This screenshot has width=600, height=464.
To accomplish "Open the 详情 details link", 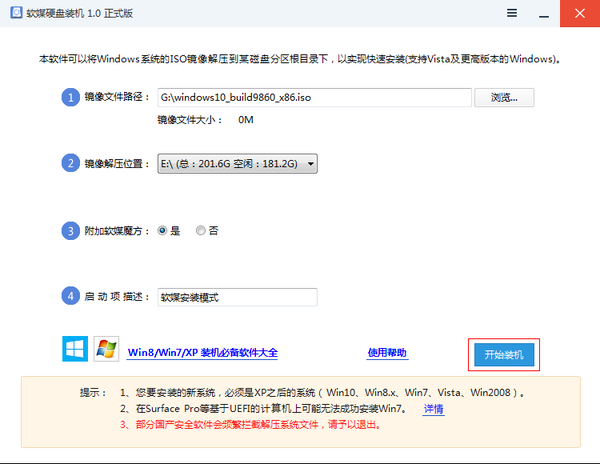I will coord(433,409).
